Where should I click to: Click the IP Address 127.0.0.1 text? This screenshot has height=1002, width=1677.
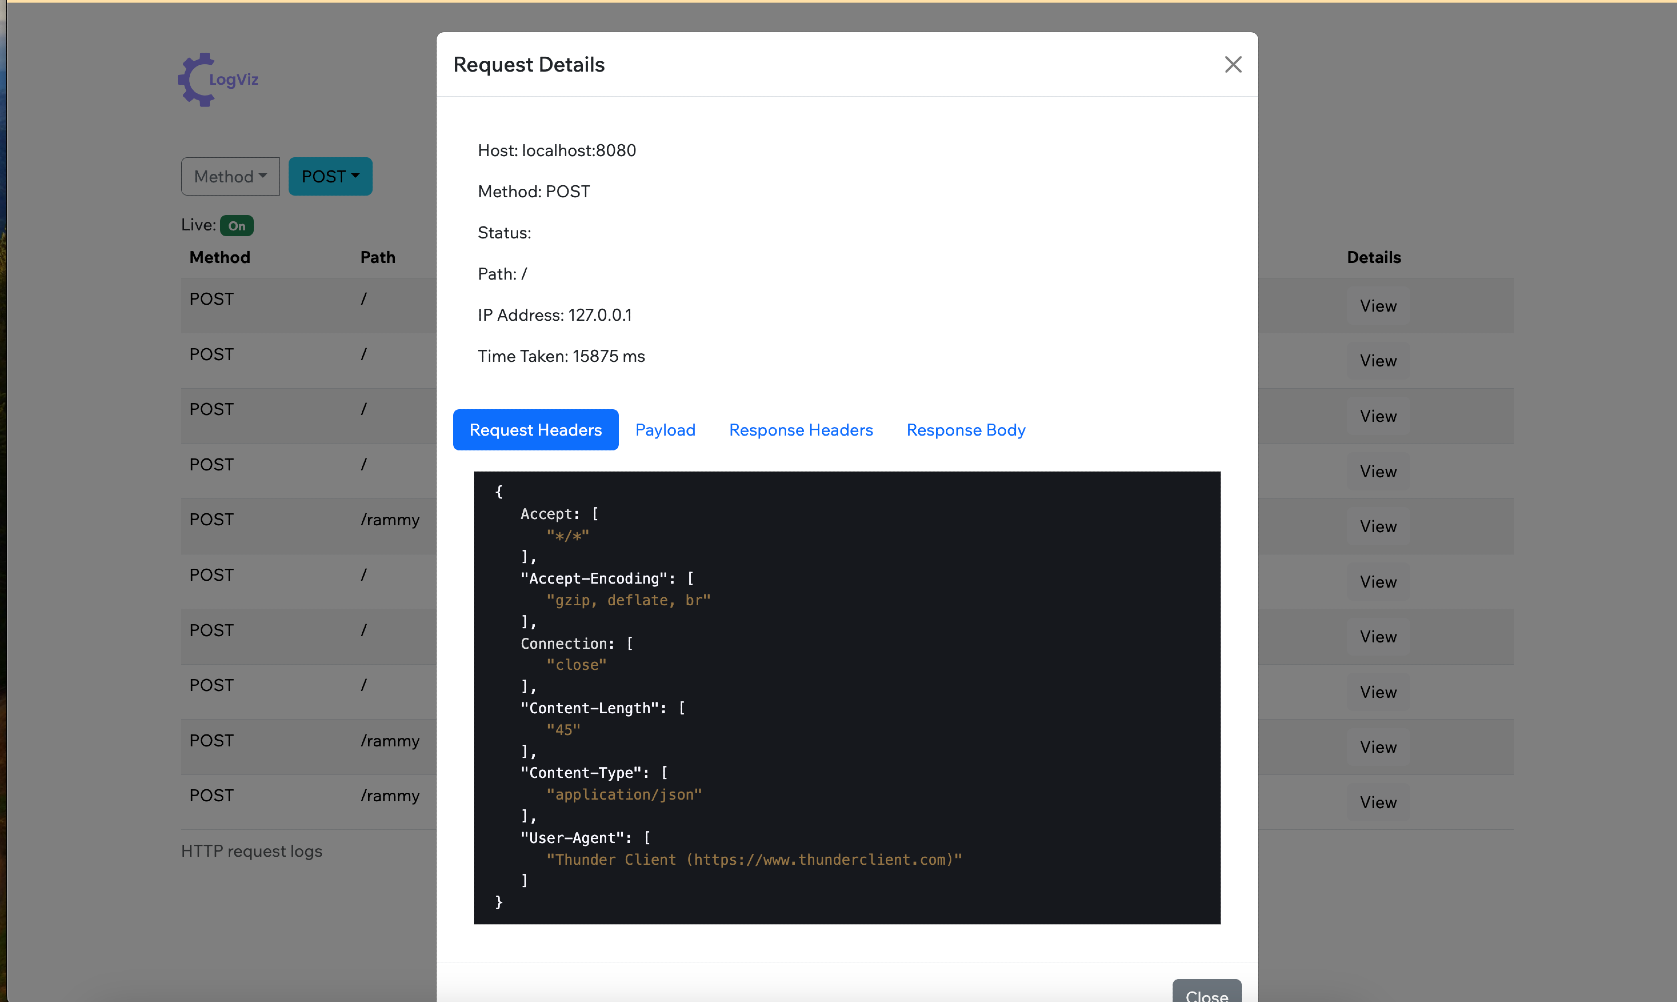click(554, 315)
